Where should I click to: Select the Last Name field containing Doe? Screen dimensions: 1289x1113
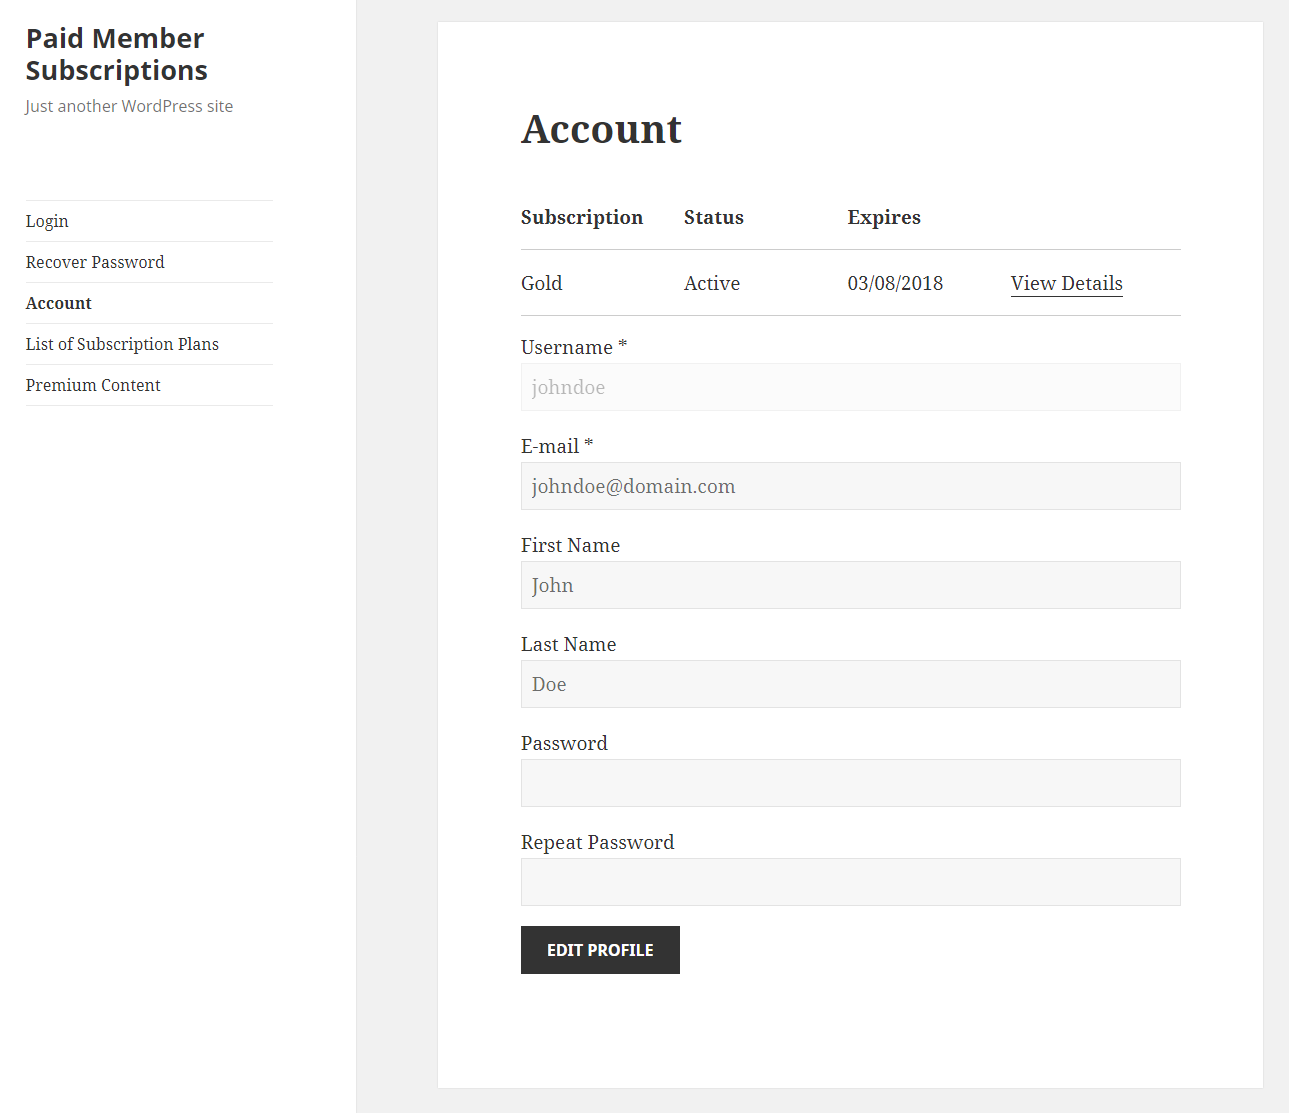click(x=850, y=684)
